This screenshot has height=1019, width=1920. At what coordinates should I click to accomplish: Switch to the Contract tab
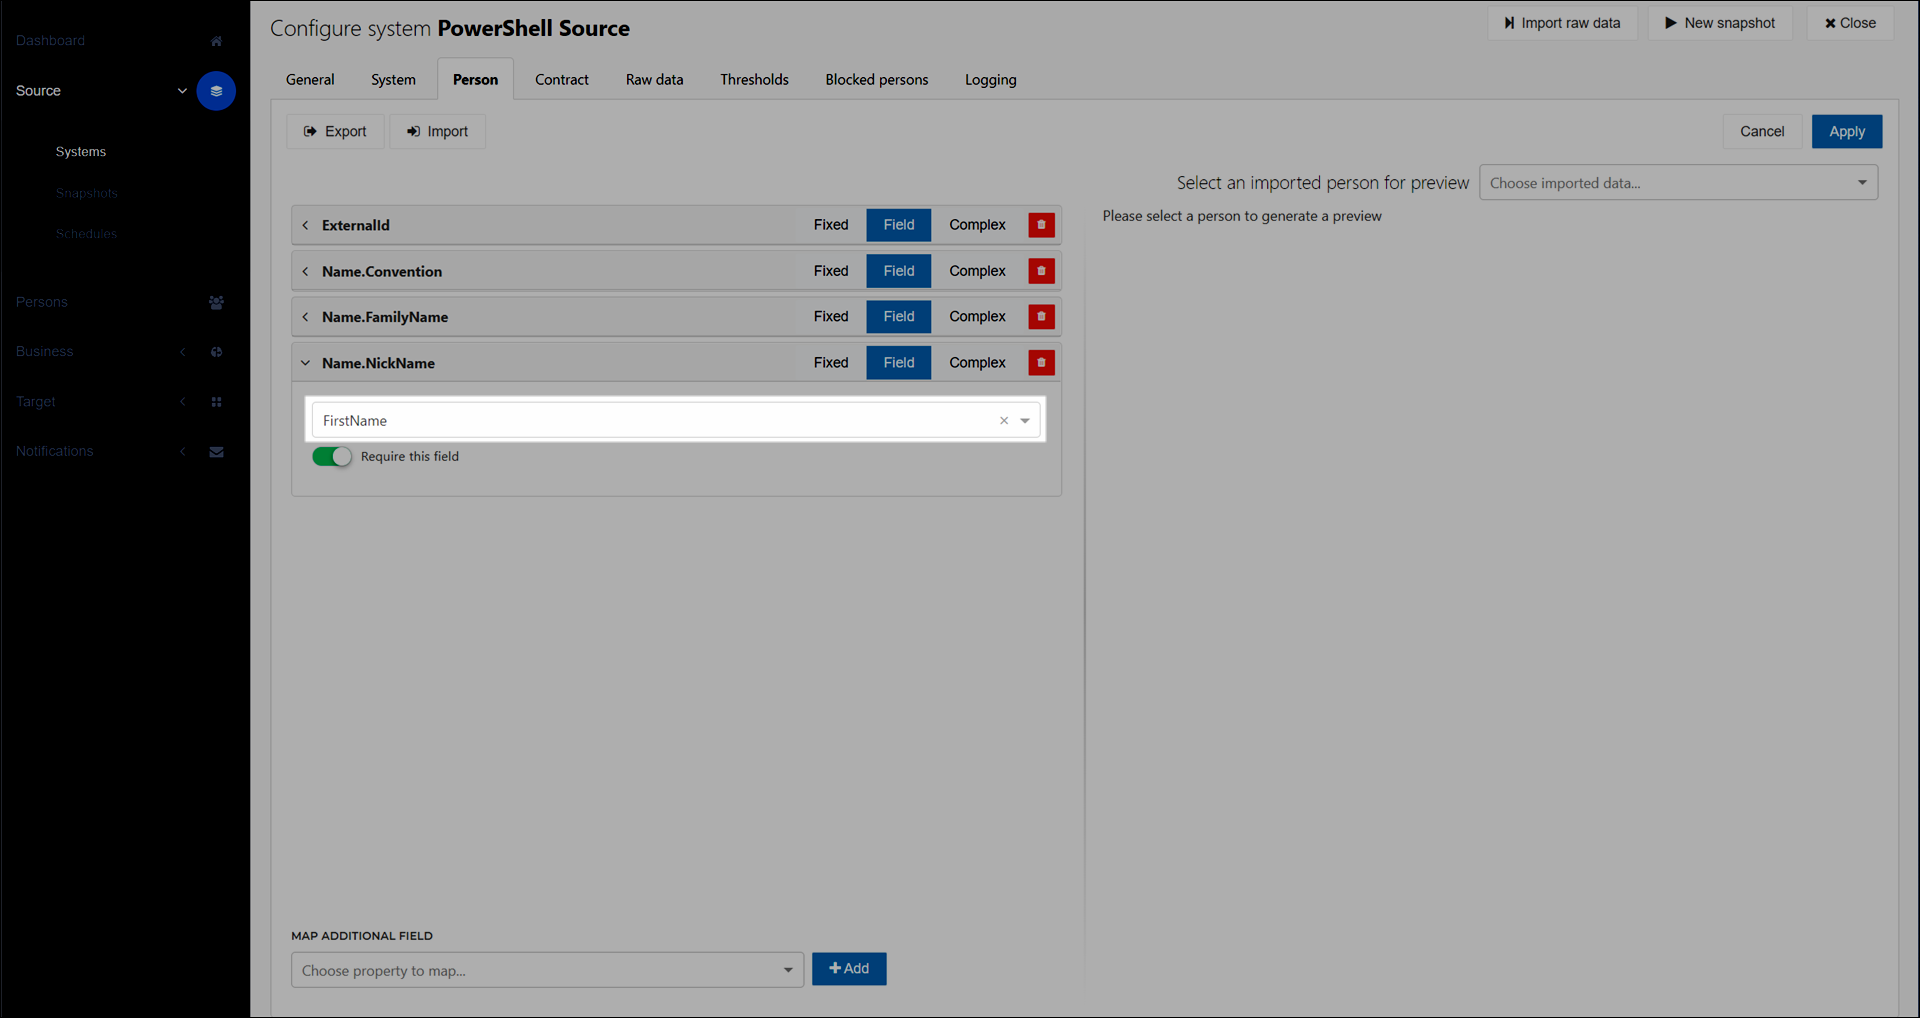pos(562,80)
